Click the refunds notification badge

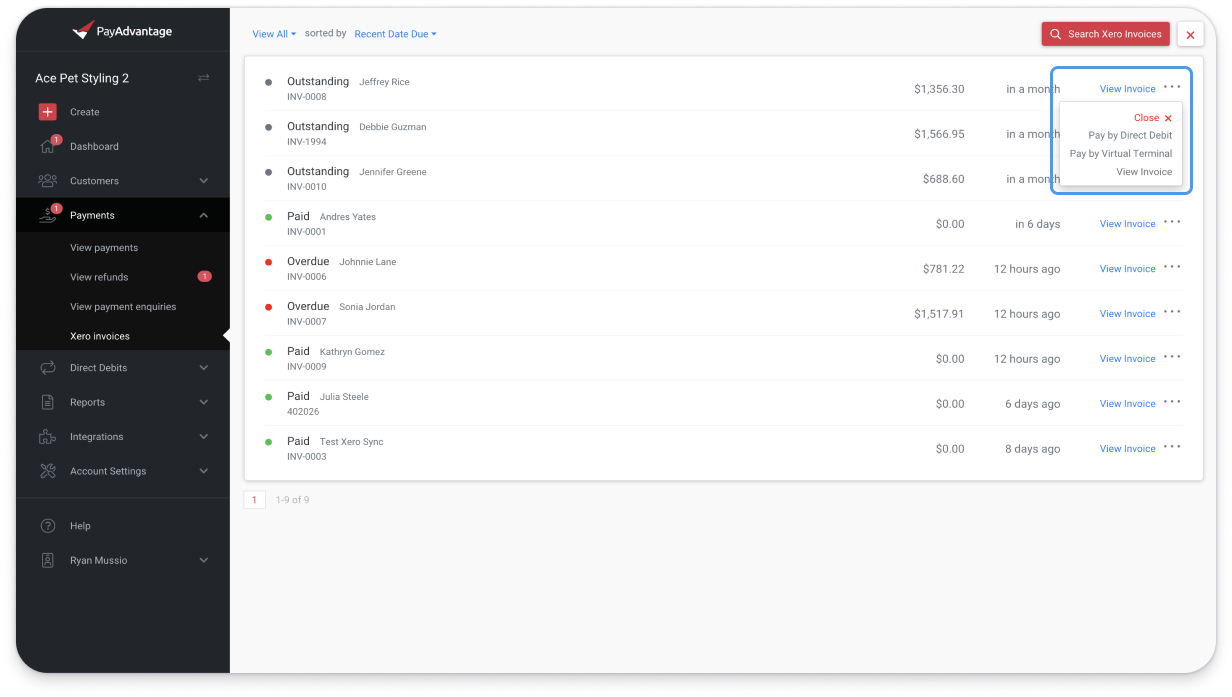(204, 277)
